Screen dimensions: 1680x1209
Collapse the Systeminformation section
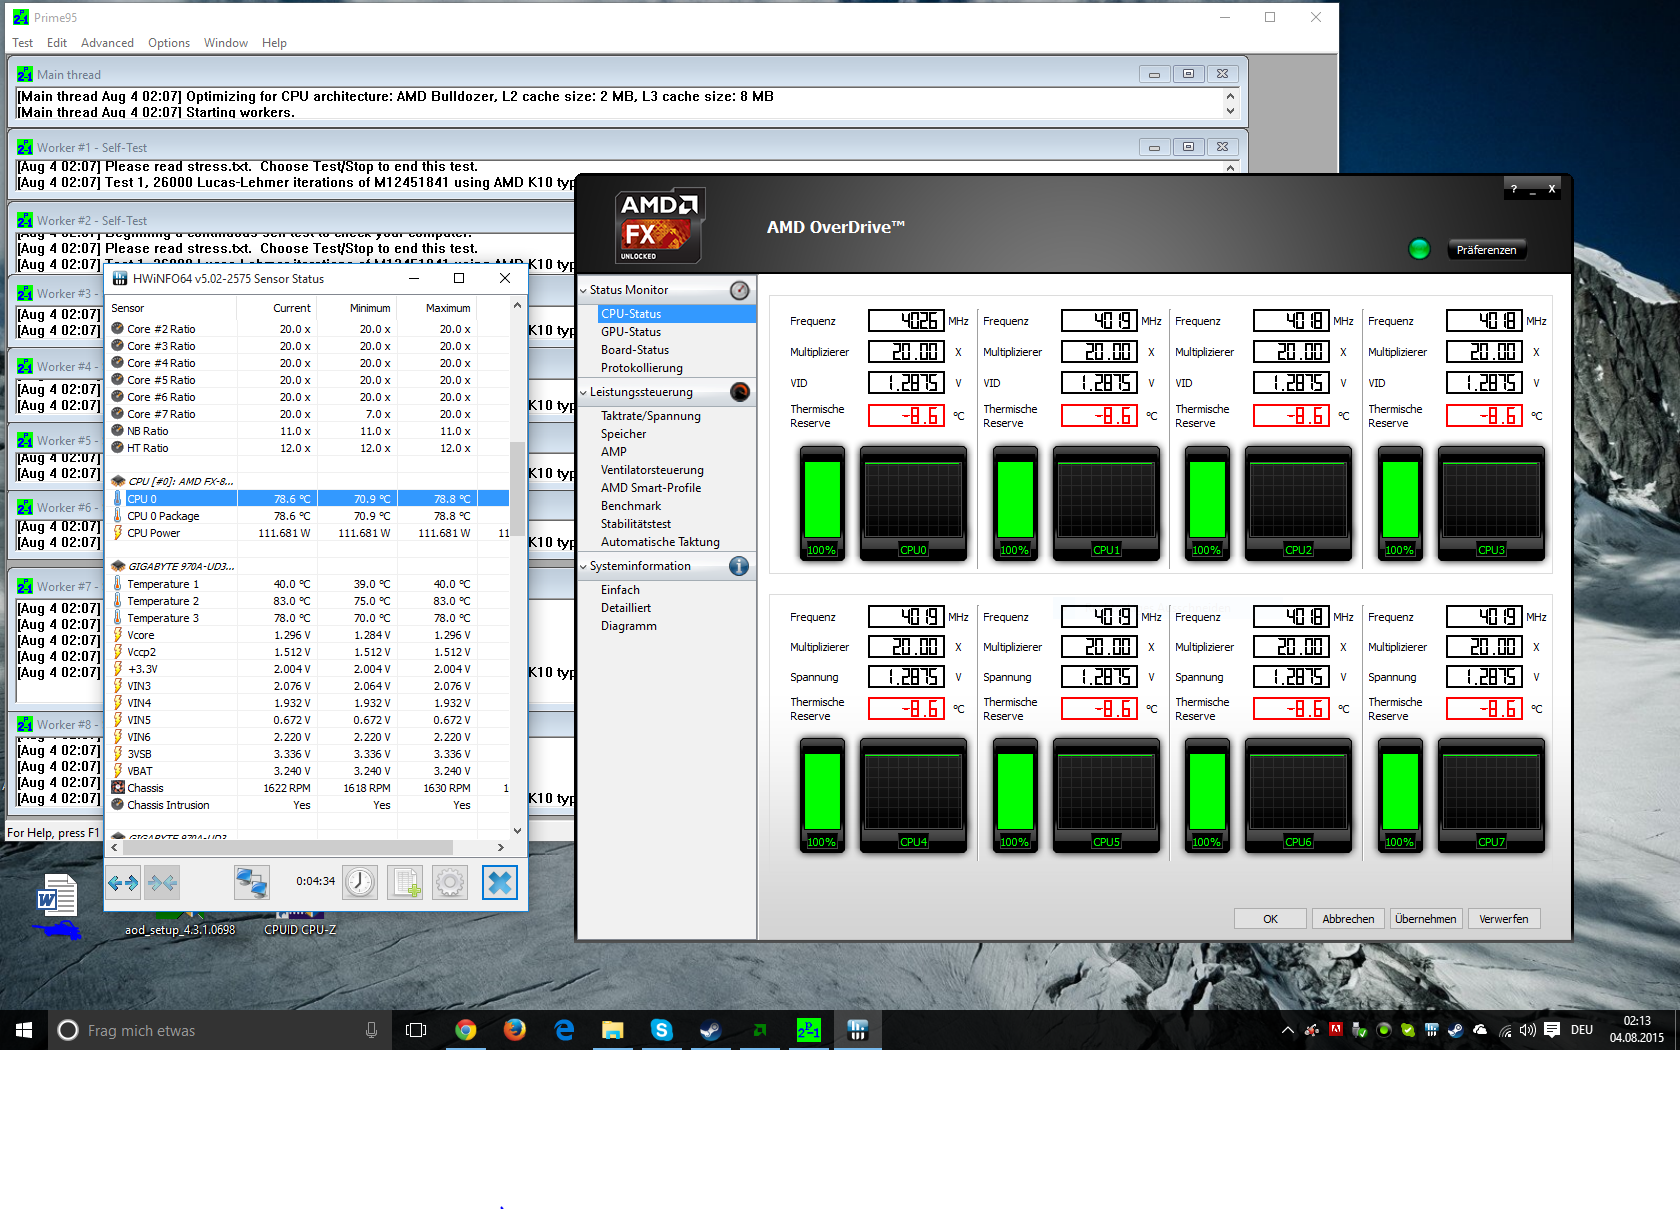coord(583,566)
